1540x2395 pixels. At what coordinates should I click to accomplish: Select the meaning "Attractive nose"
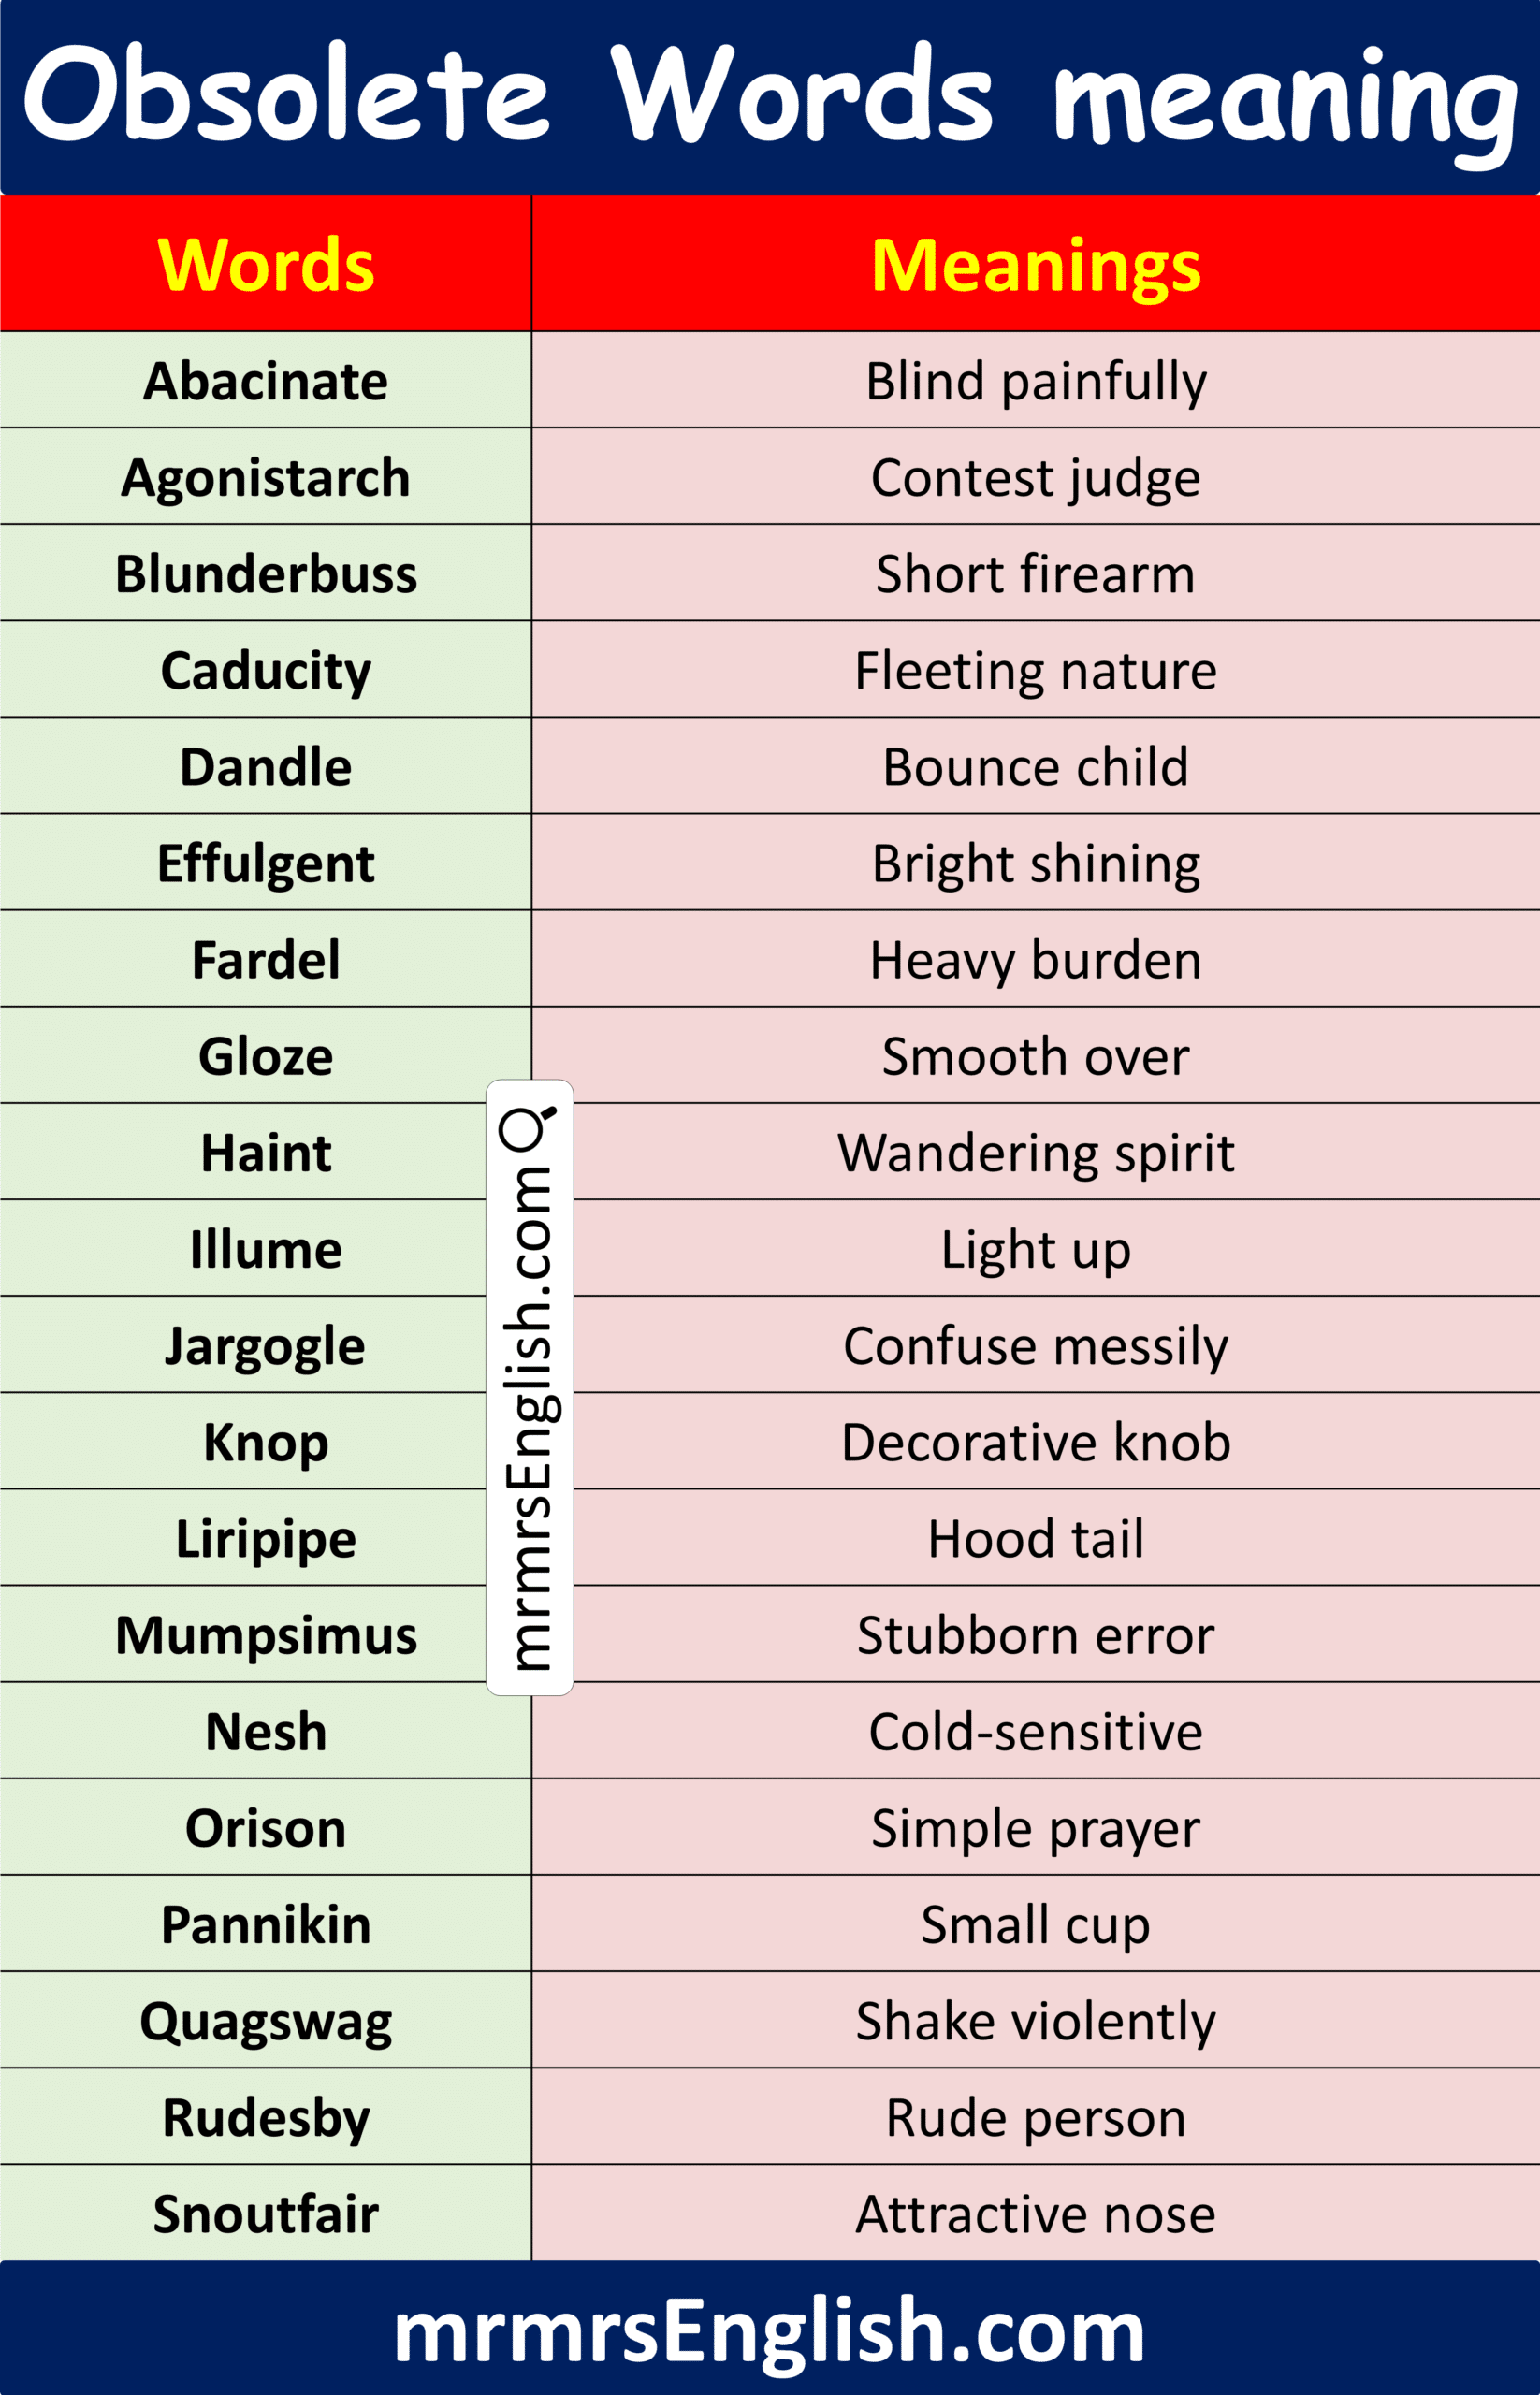[x=1035, y=2214]
